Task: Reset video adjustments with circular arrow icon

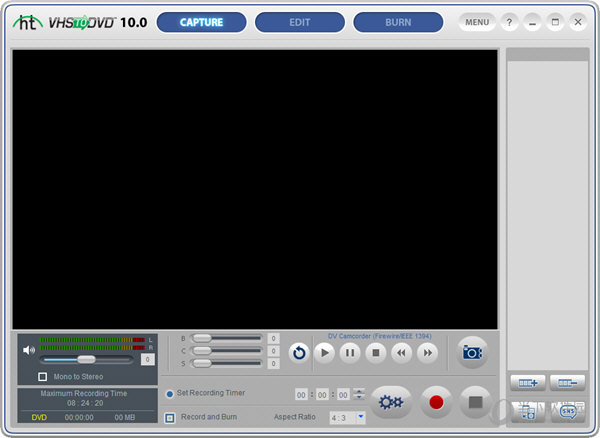Action: pos(299,353)
